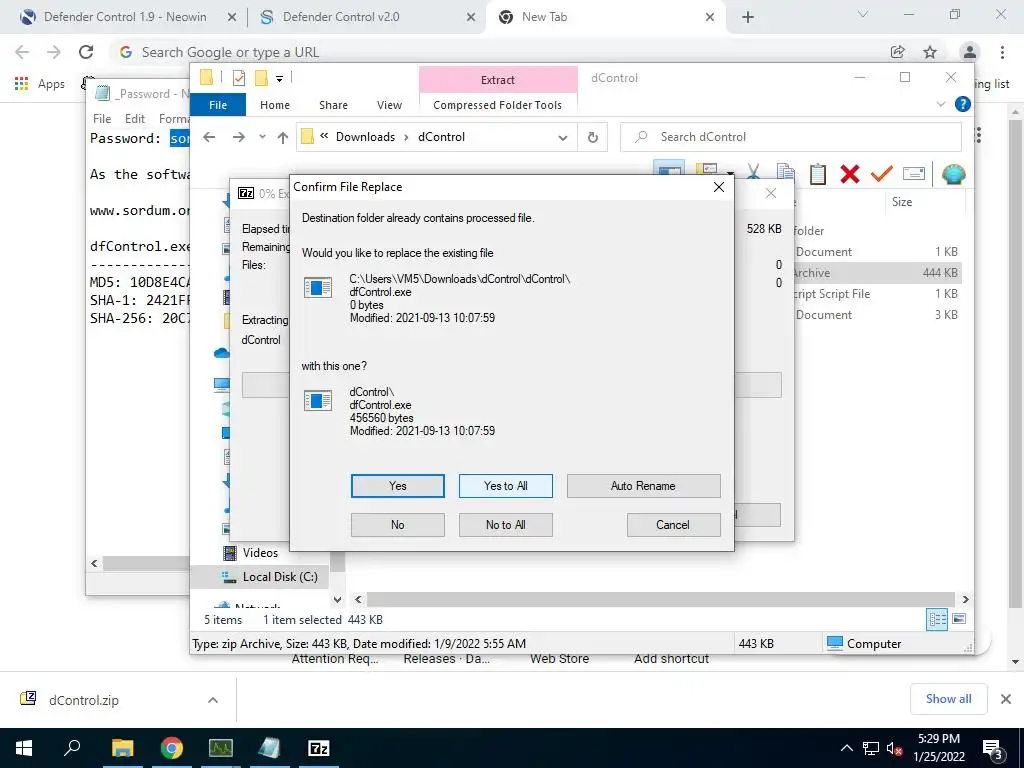Viewport: 1024px width, 768px height.
Task: Click Explorer horizontal scrollbar right arrow
Action: (x=965, y=599)
